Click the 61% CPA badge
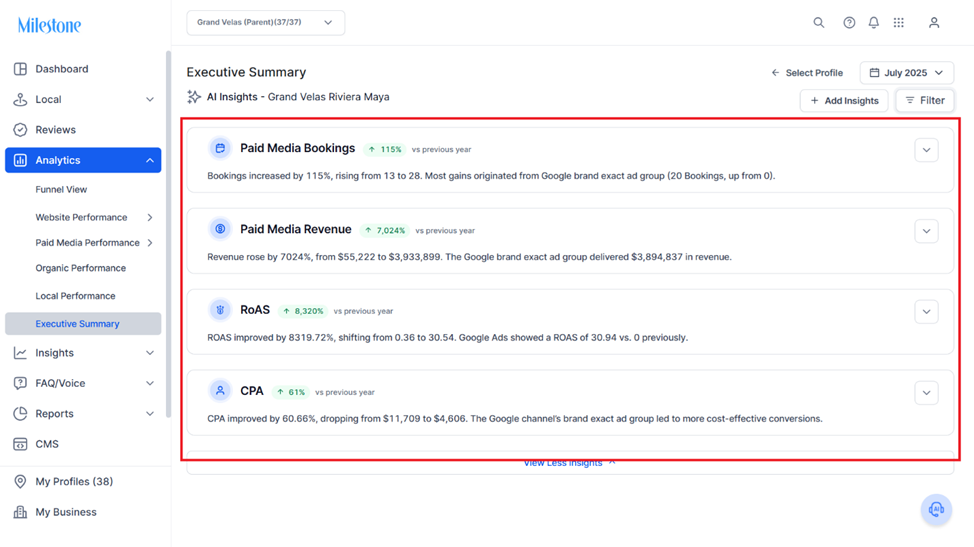974x547 pixels. point(291,392)
